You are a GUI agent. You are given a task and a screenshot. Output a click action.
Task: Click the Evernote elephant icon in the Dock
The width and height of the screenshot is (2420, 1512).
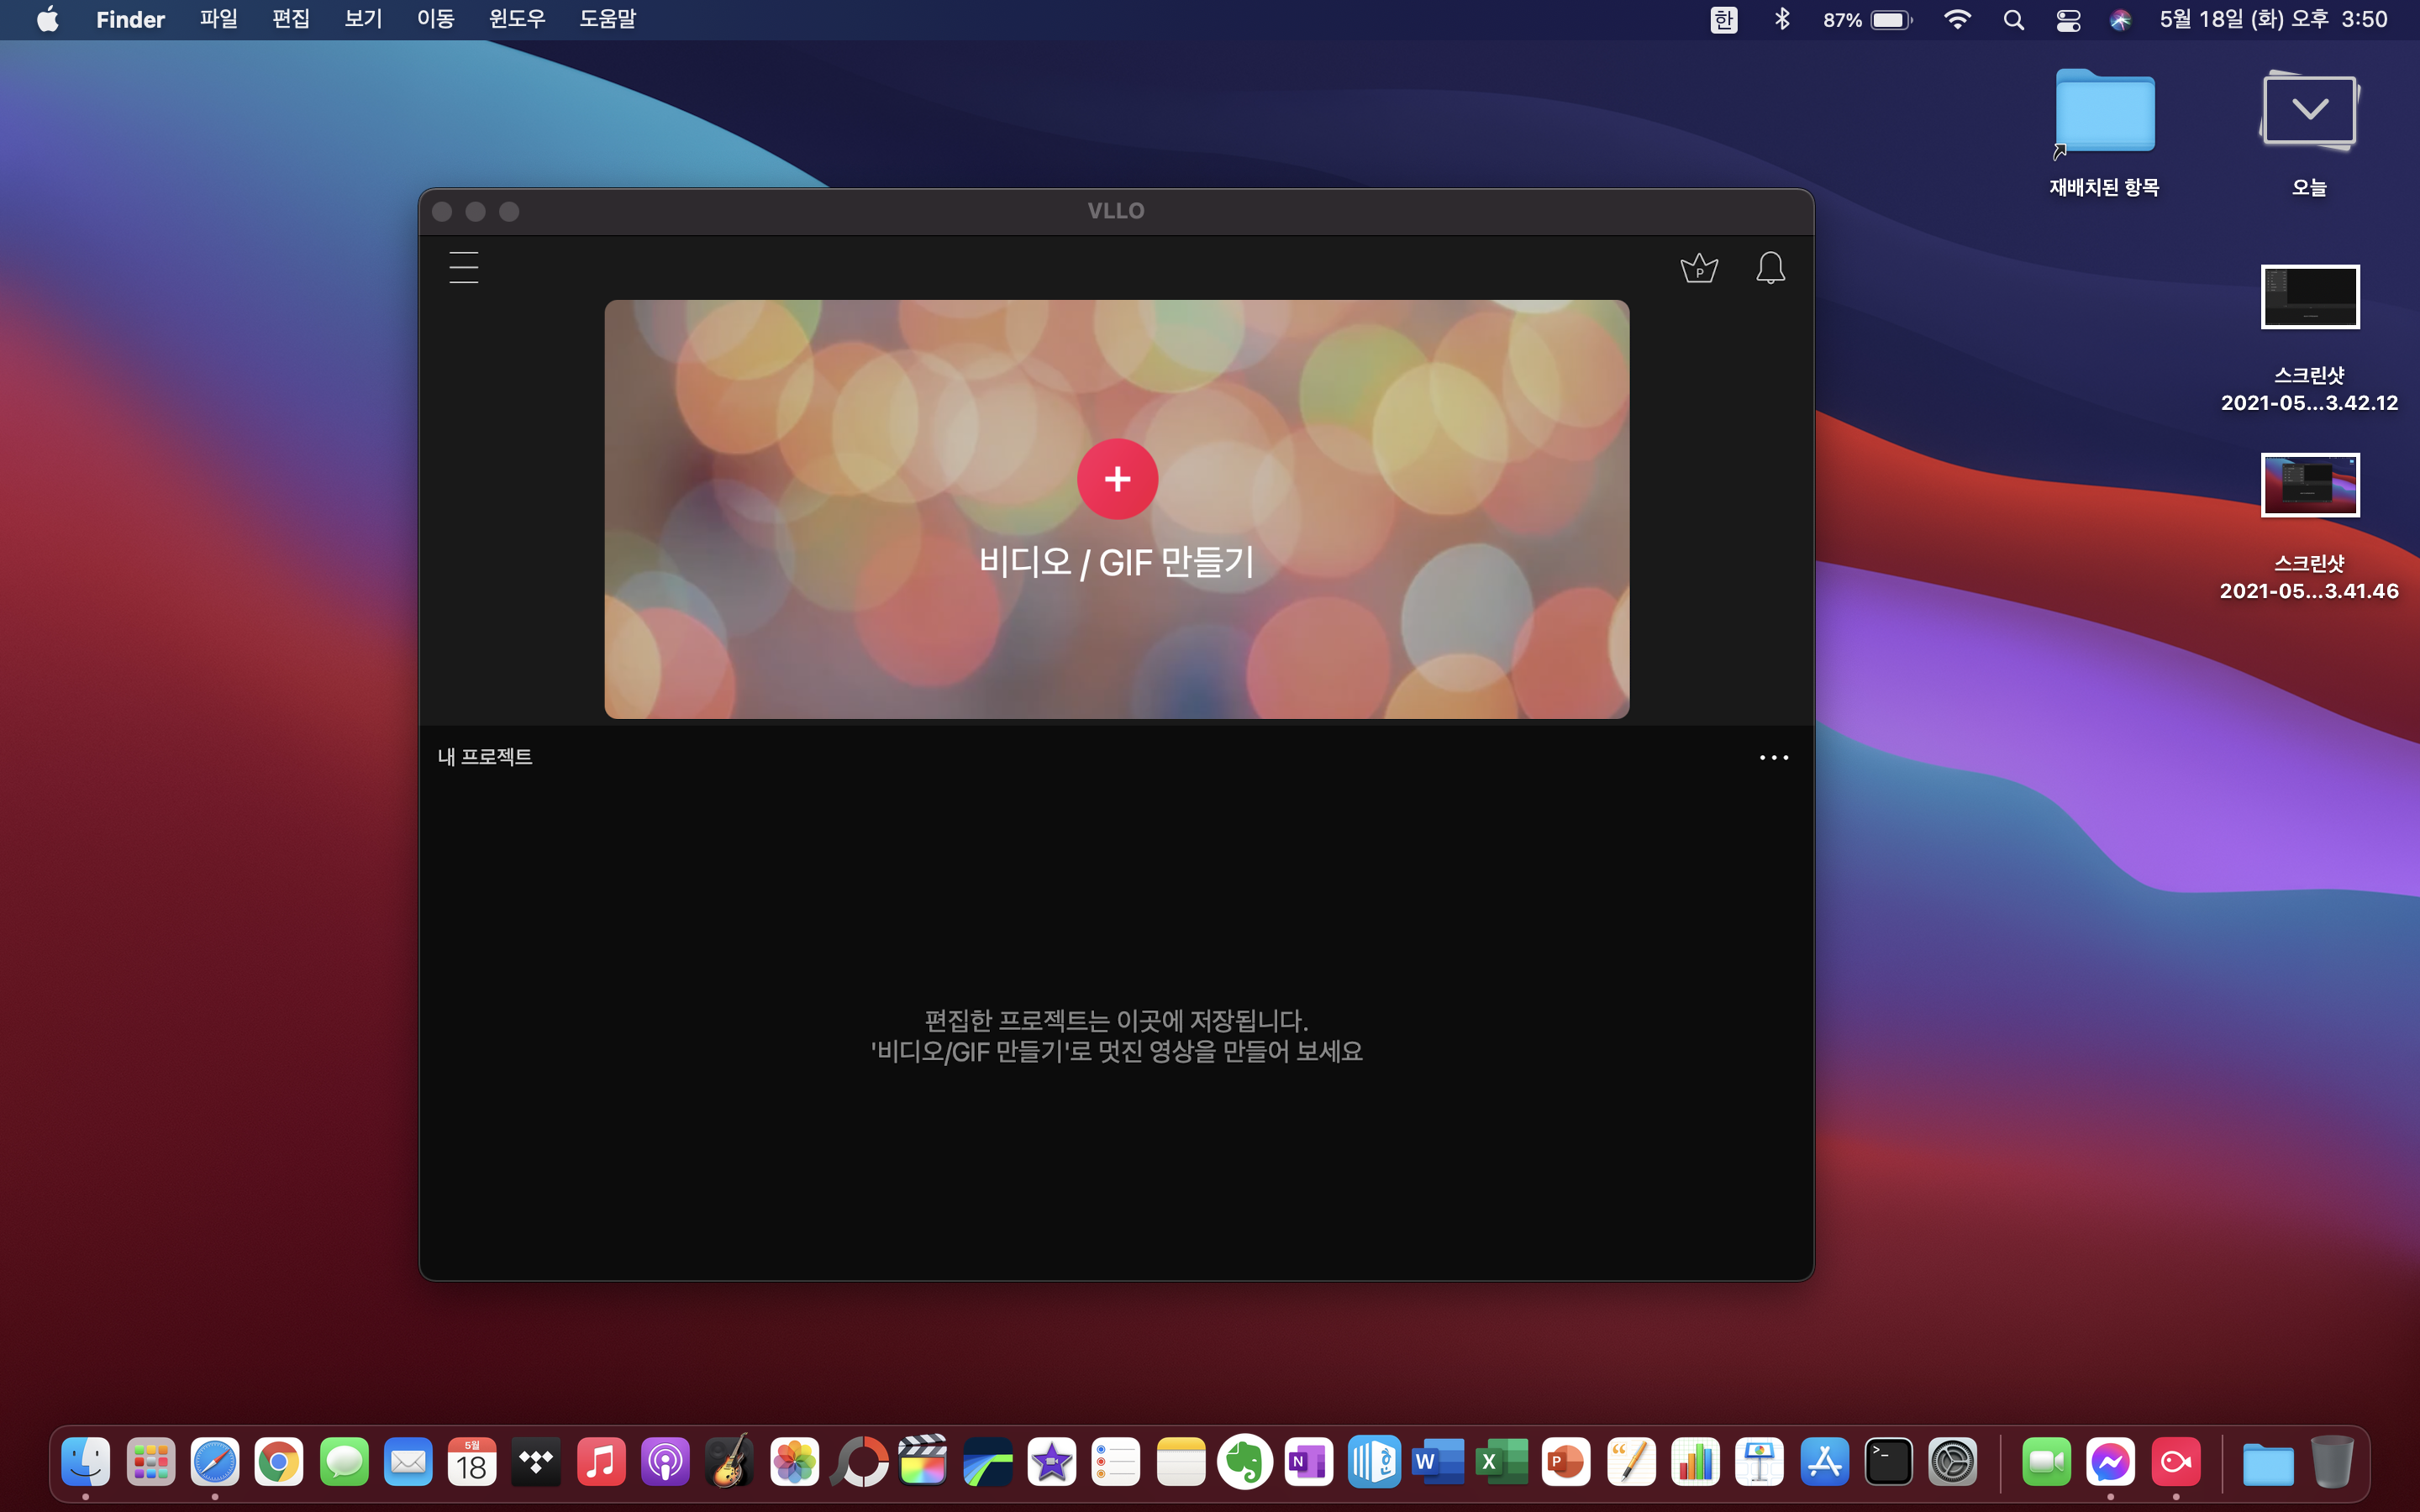coord(1245,1462)
